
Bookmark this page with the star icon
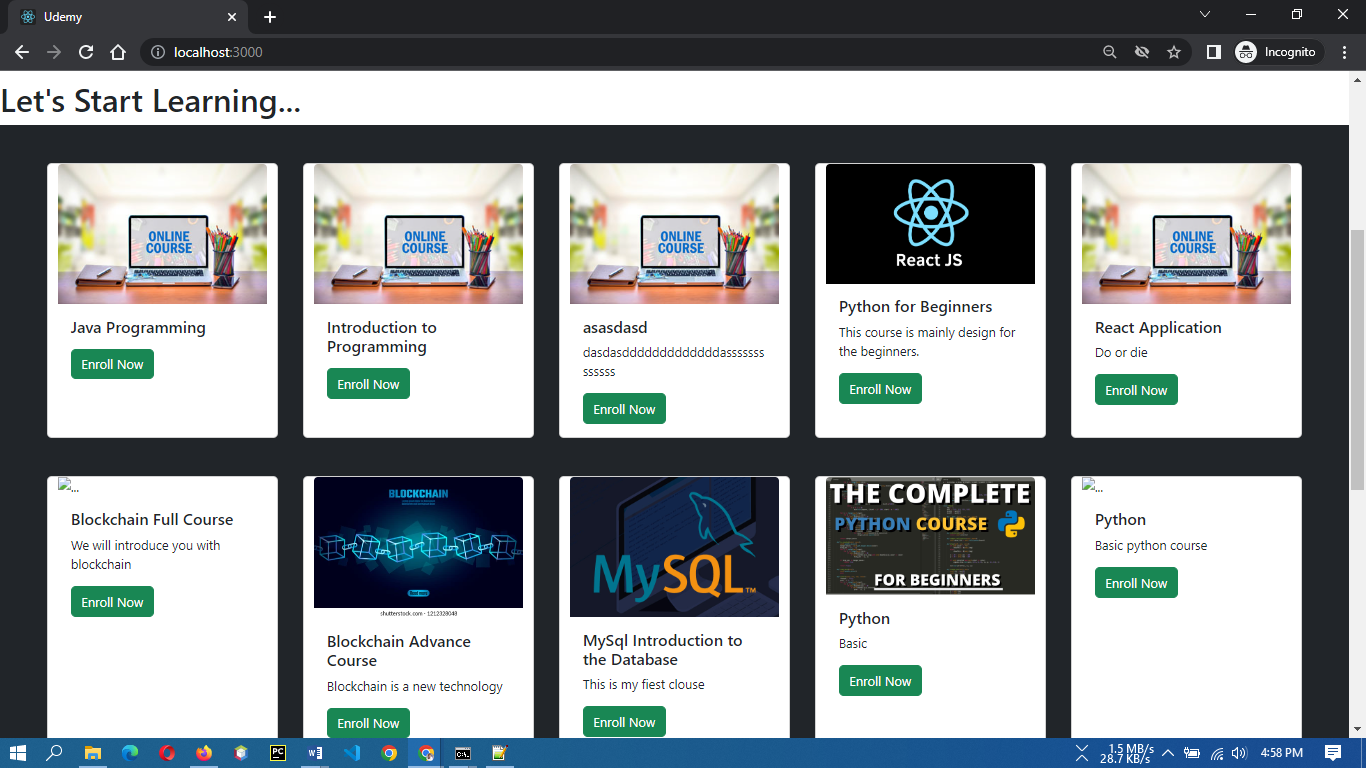point(1173,52)
